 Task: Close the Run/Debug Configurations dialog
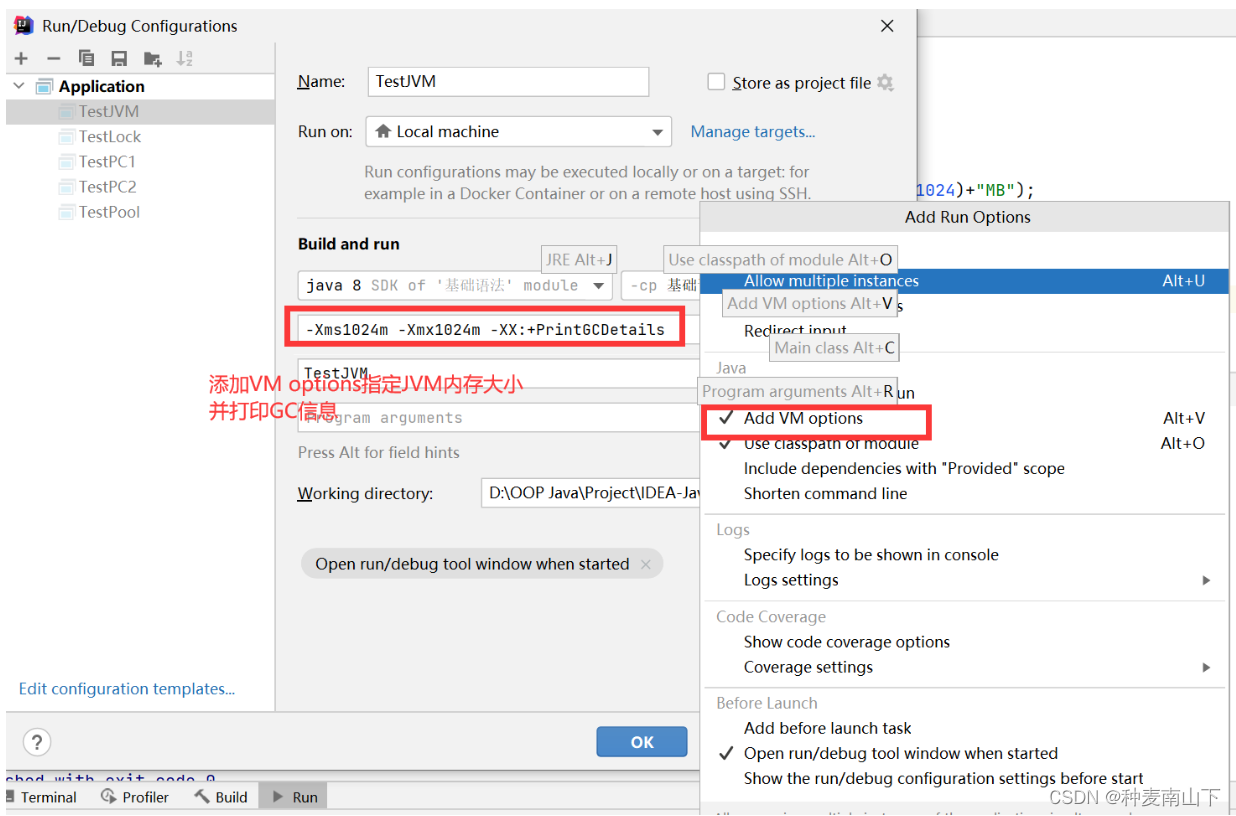tap(887, 26)
